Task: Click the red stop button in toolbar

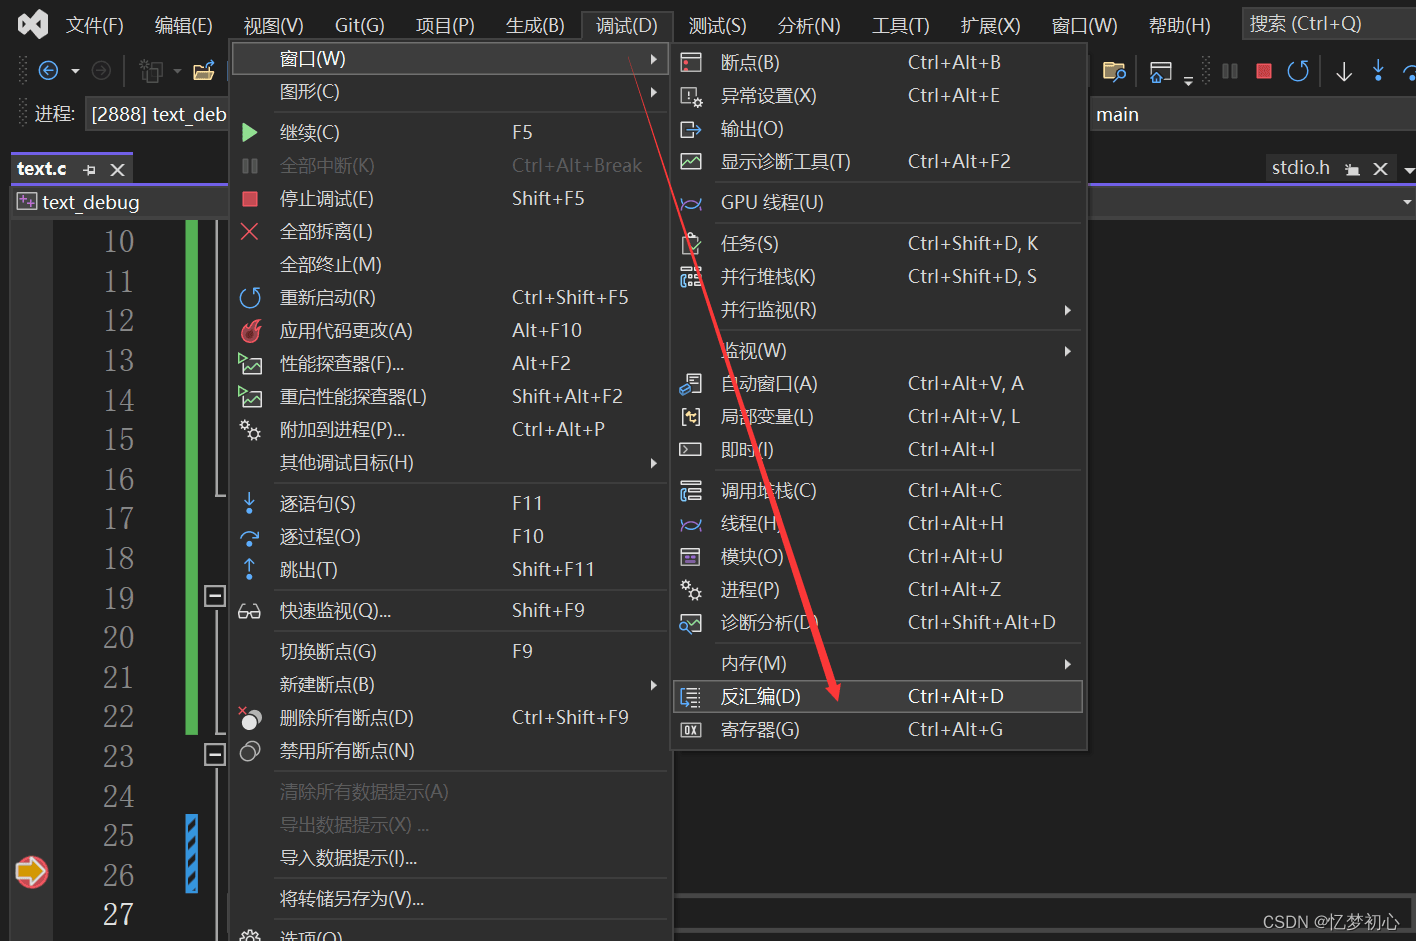Action: click(x=1264, y=71)
